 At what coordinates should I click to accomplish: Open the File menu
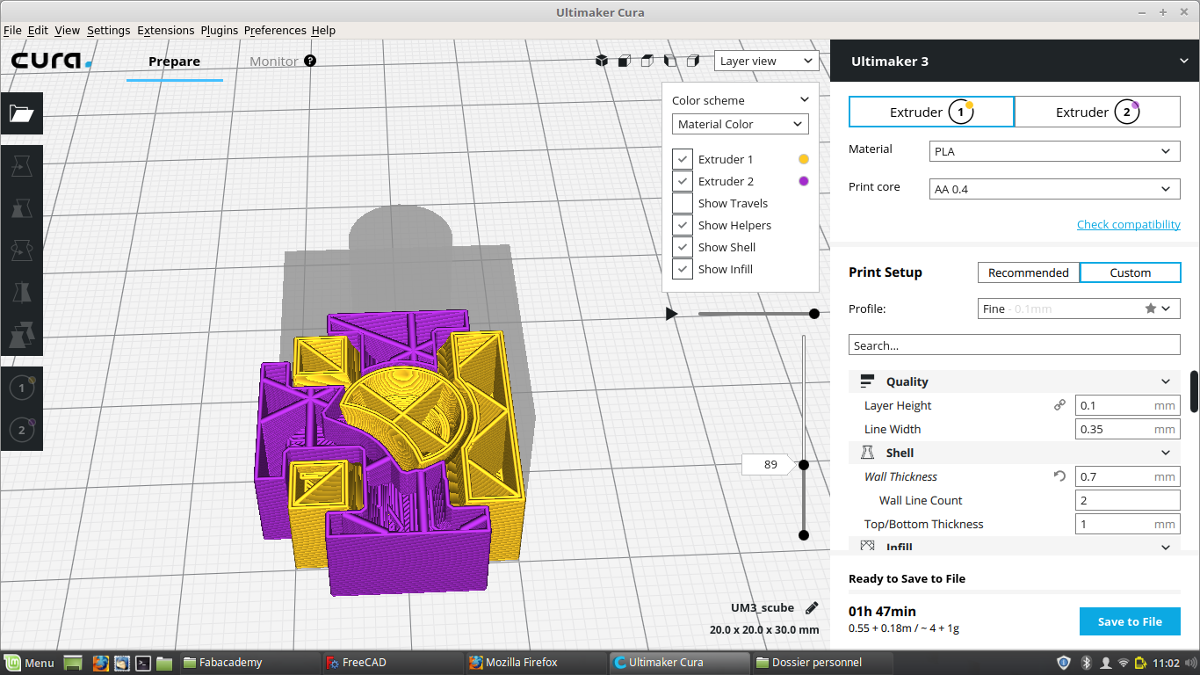[12, 30]
